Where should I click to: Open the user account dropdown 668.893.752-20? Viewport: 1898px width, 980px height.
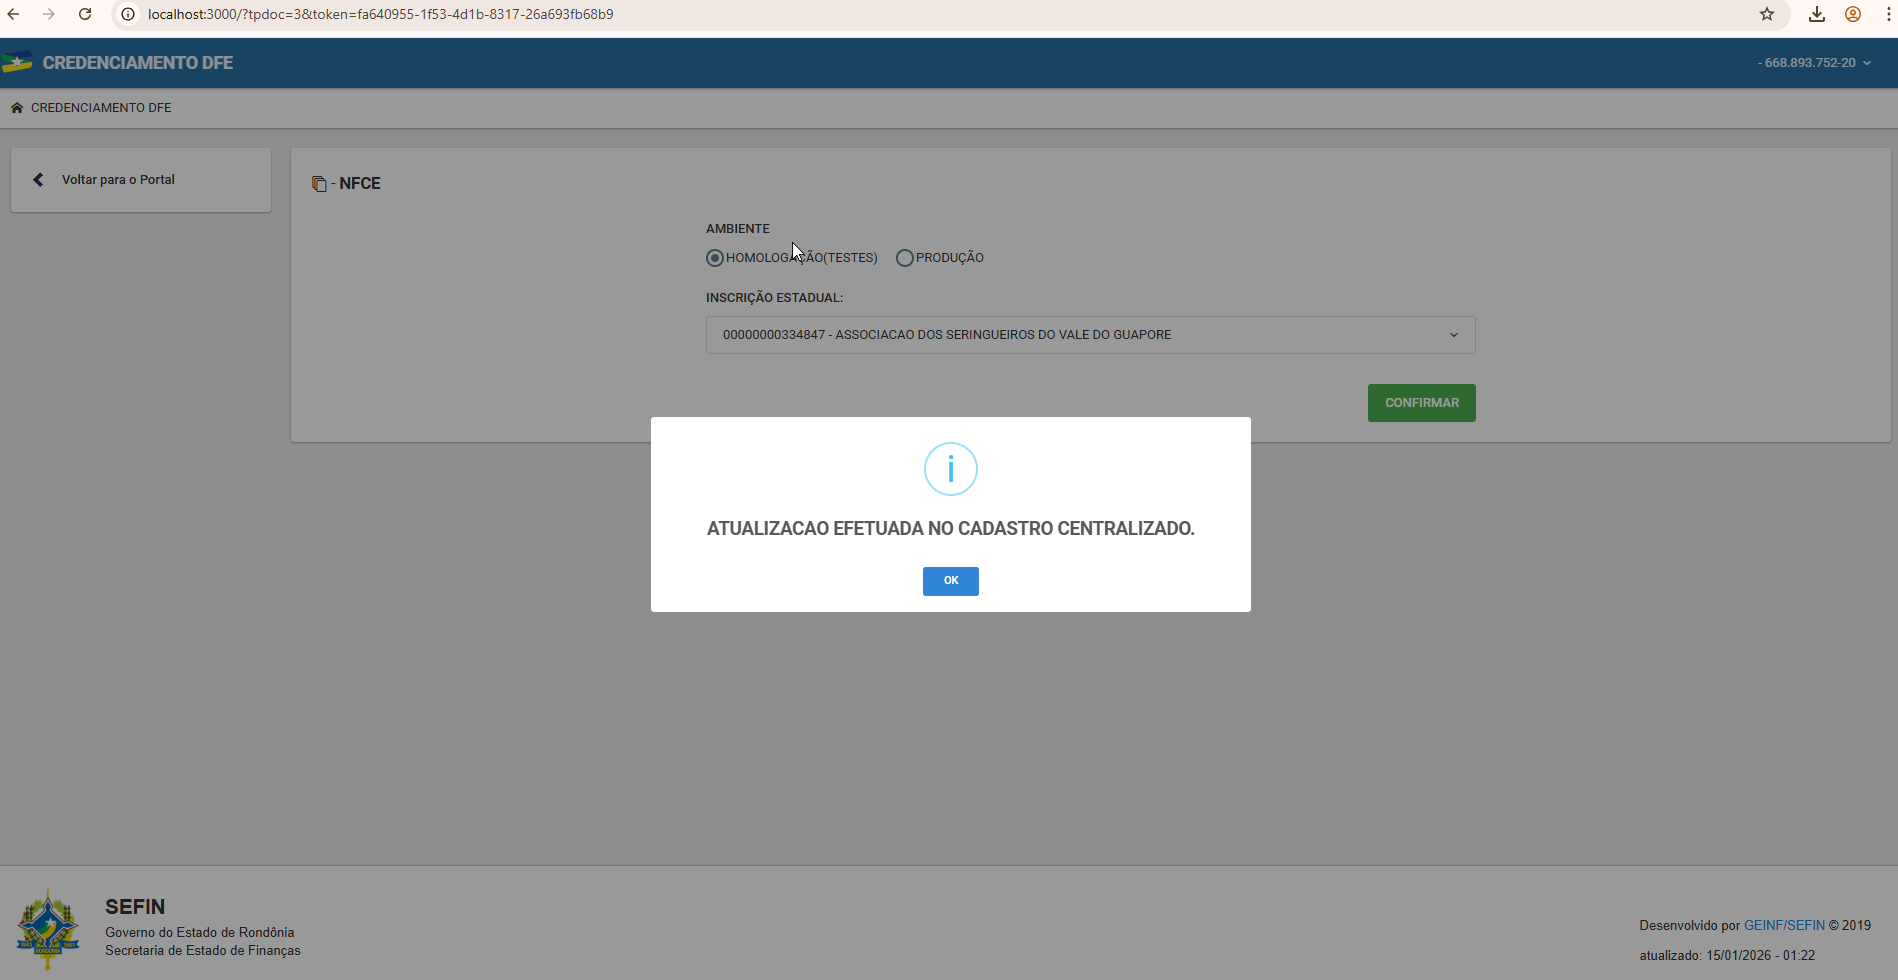(1814, 63)
